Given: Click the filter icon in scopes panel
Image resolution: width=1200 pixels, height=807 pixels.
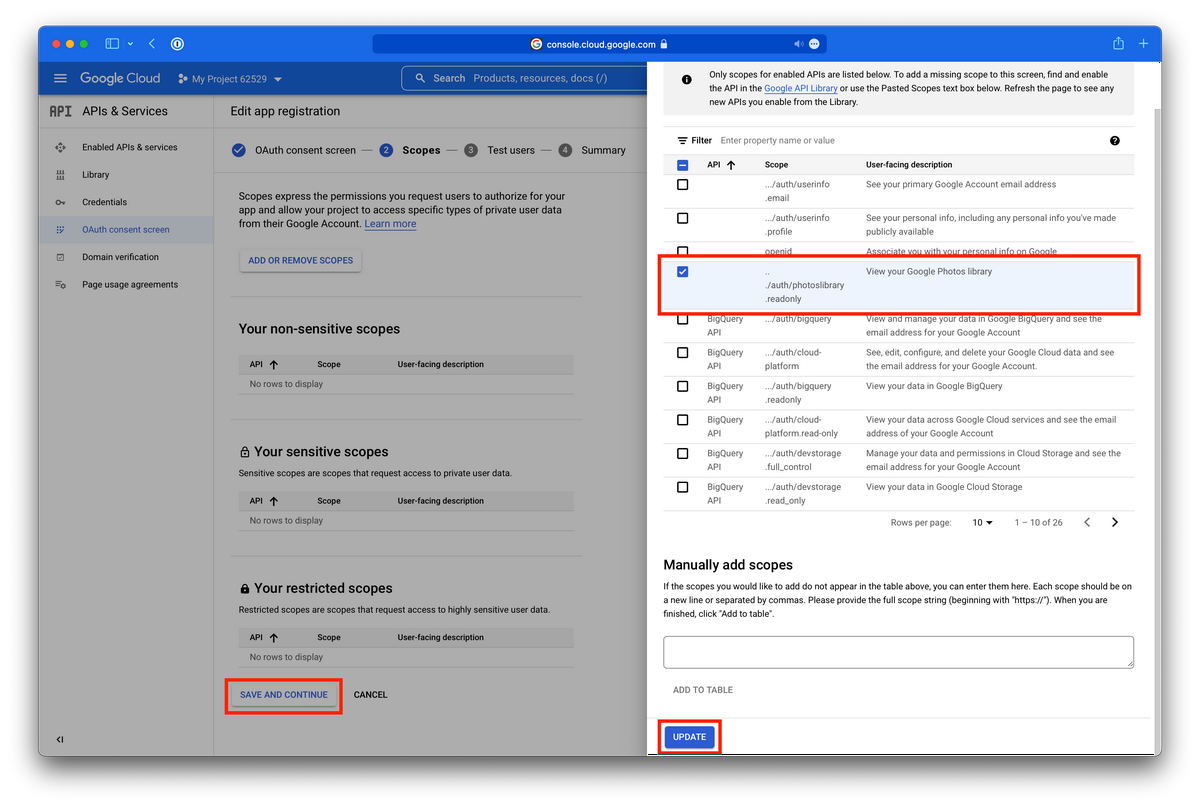Looking at the screenshot, I should [683, 141].
